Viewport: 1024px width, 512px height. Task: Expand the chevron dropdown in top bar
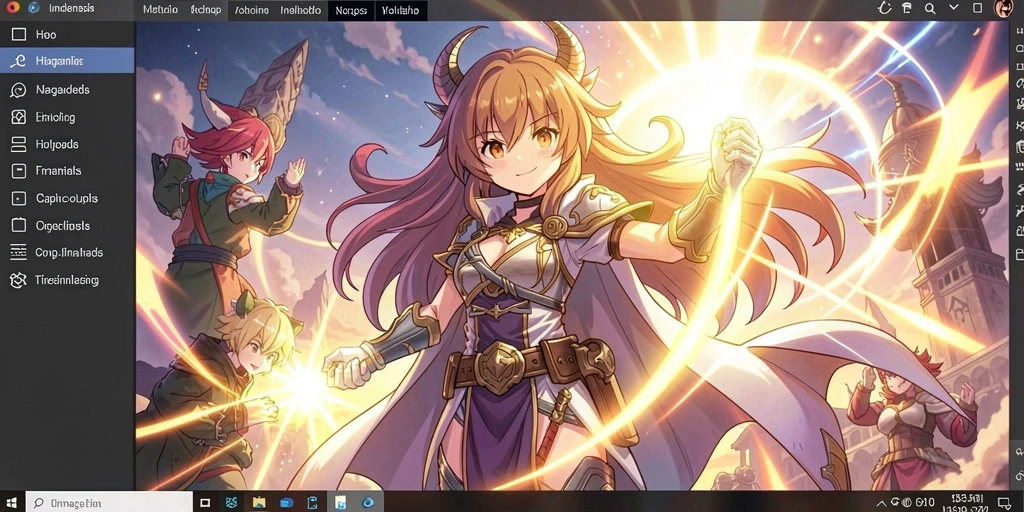953,8
